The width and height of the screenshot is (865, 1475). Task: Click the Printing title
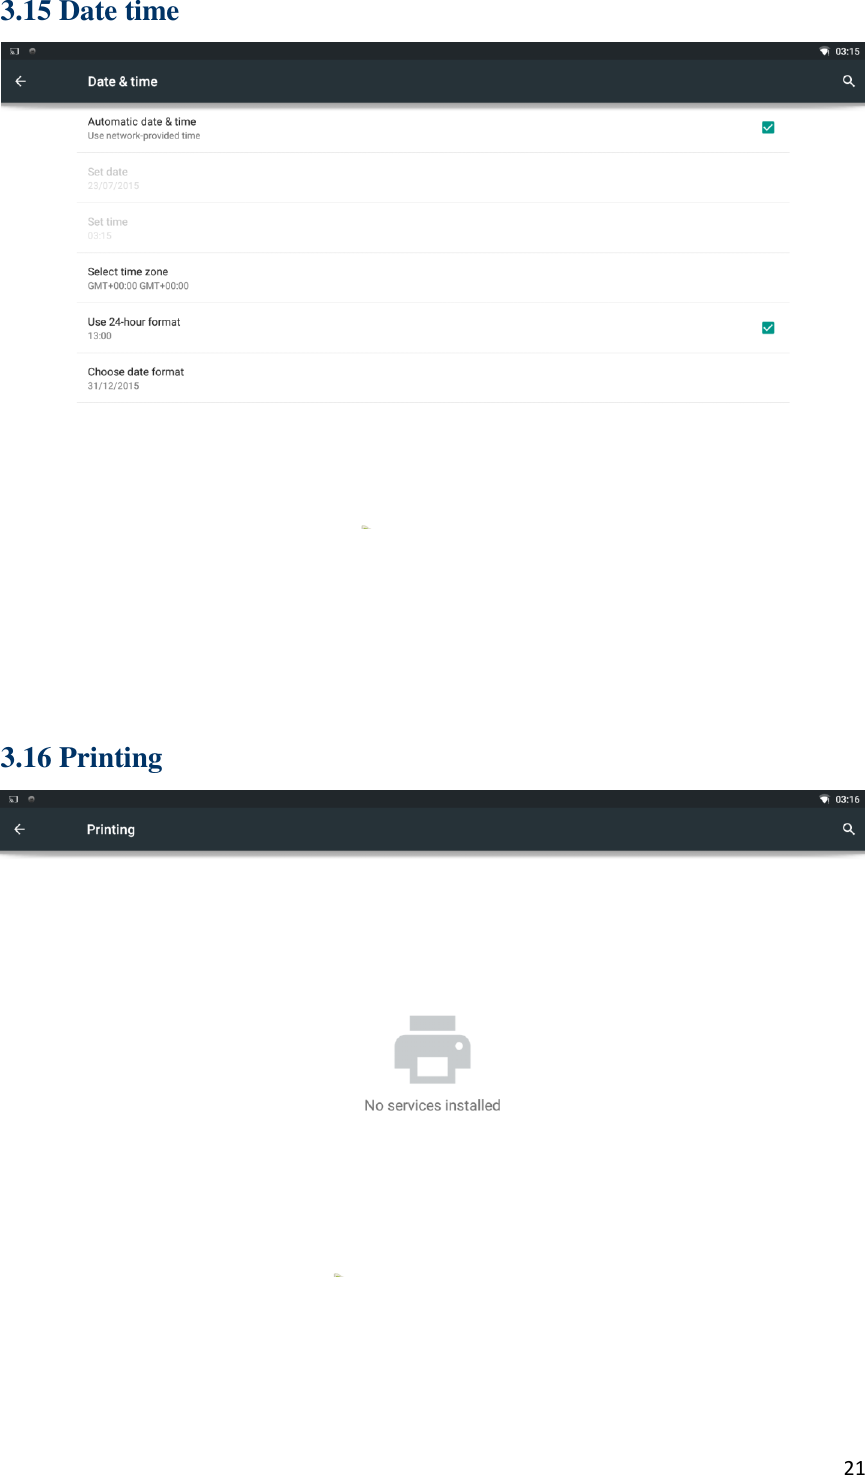[111, 830]
